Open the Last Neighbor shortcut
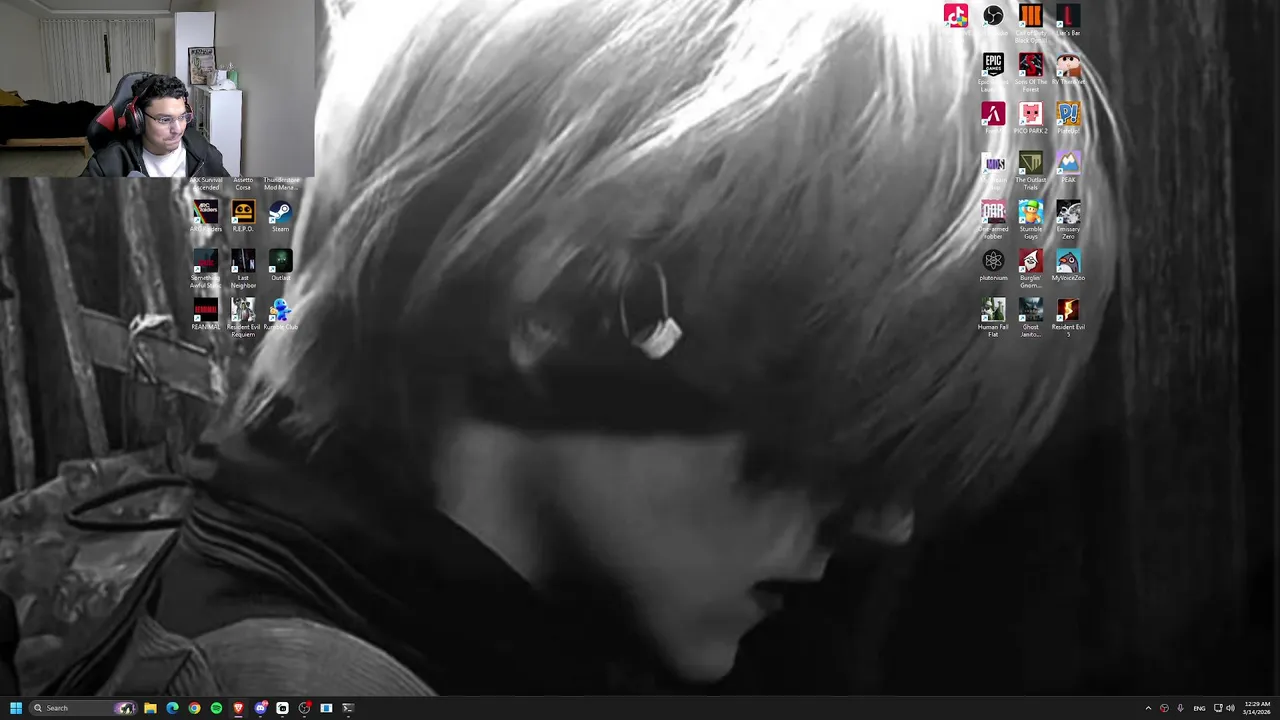The image size is (1280, 720). [243, 269]
